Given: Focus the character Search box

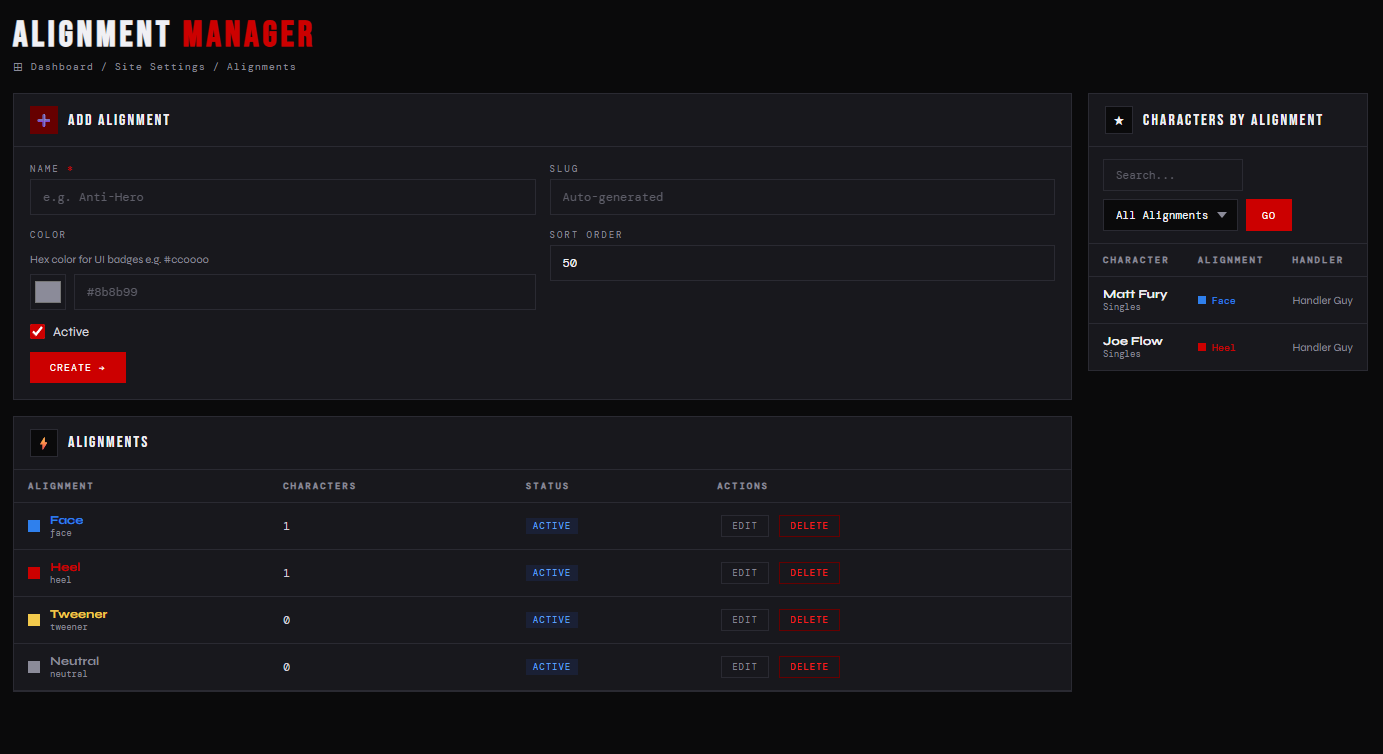Looking at the screenshot, I should (1173, 175).
